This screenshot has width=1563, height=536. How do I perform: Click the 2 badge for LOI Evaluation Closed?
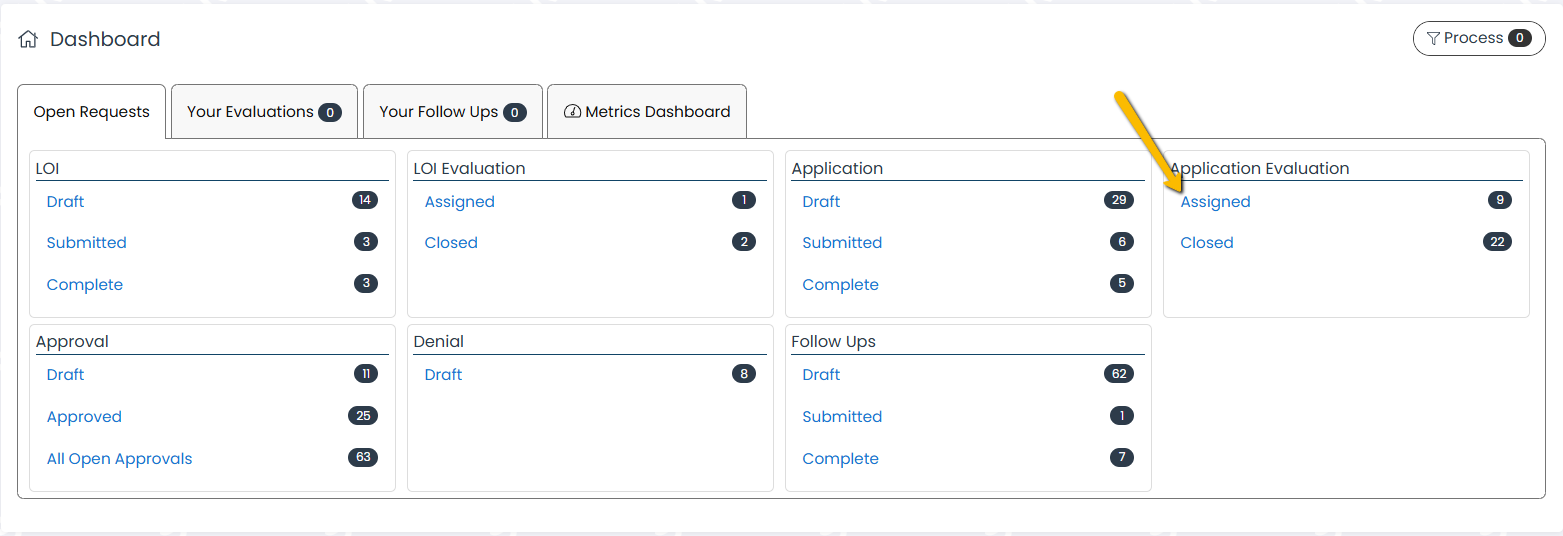[x=744, y=242]
